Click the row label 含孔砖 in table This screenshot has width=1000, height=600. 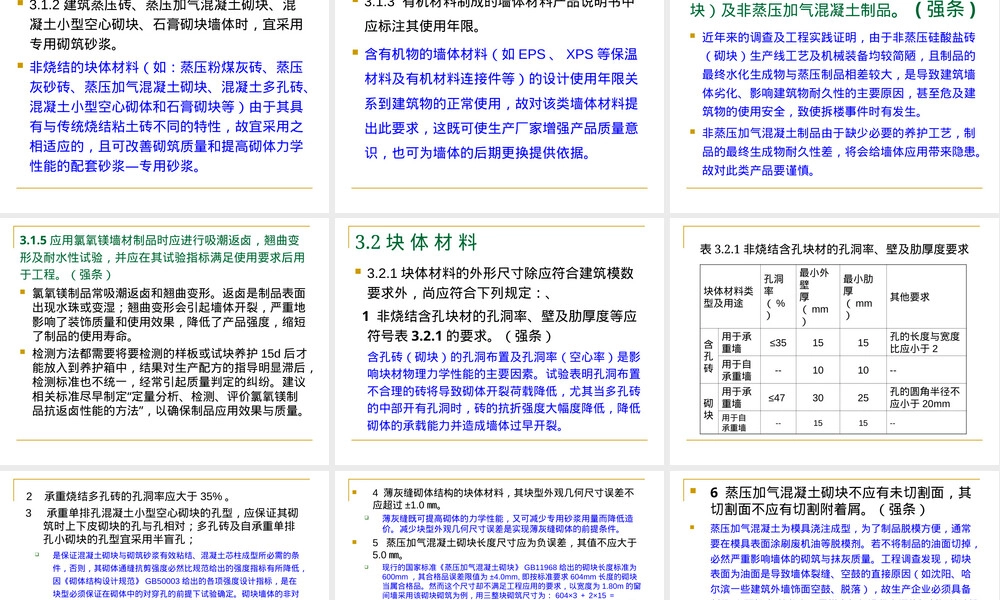click(708, 356)
